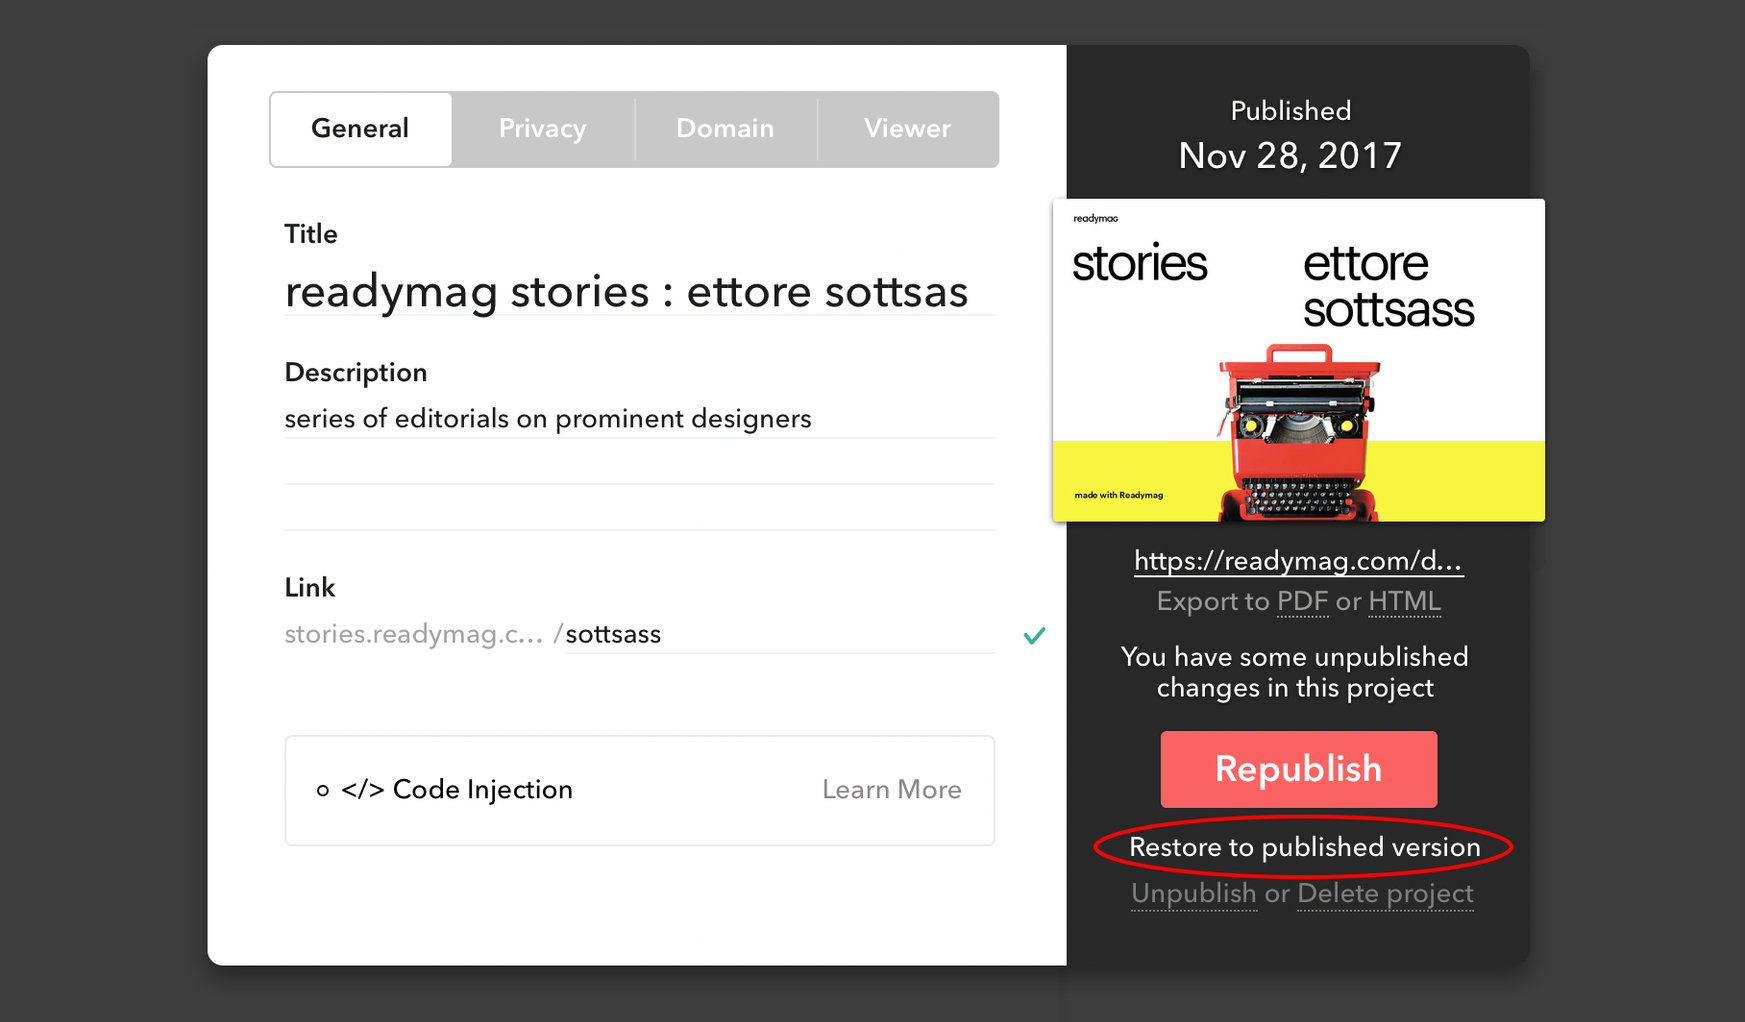Click the </> Code Injection label
Screen dimensions: 1745x1022
click(457, 790)
